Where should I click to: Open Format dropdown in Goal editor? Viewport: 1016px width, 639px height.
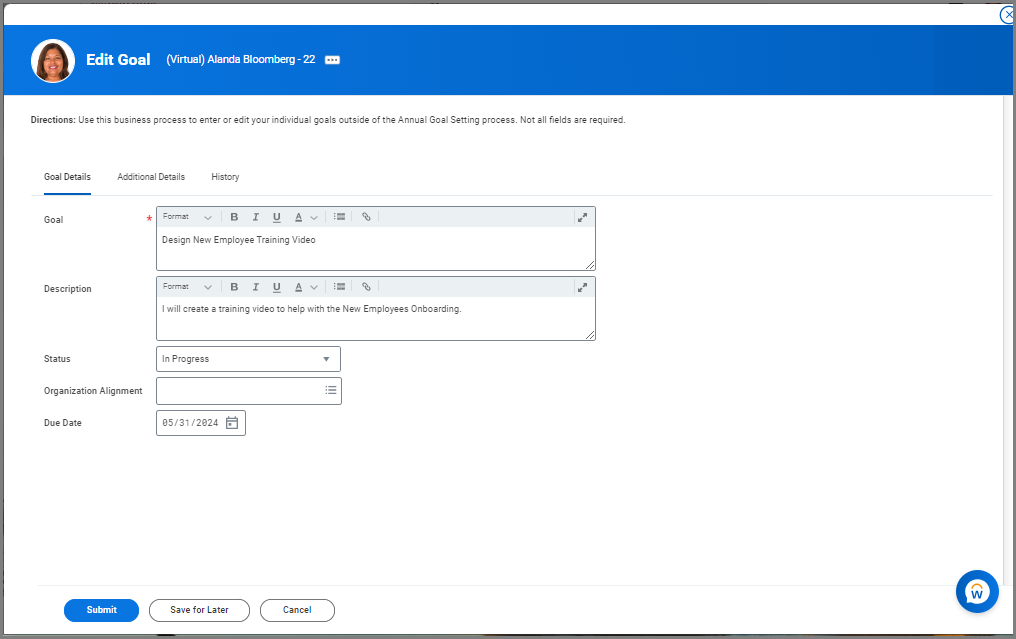coord(187,217)
